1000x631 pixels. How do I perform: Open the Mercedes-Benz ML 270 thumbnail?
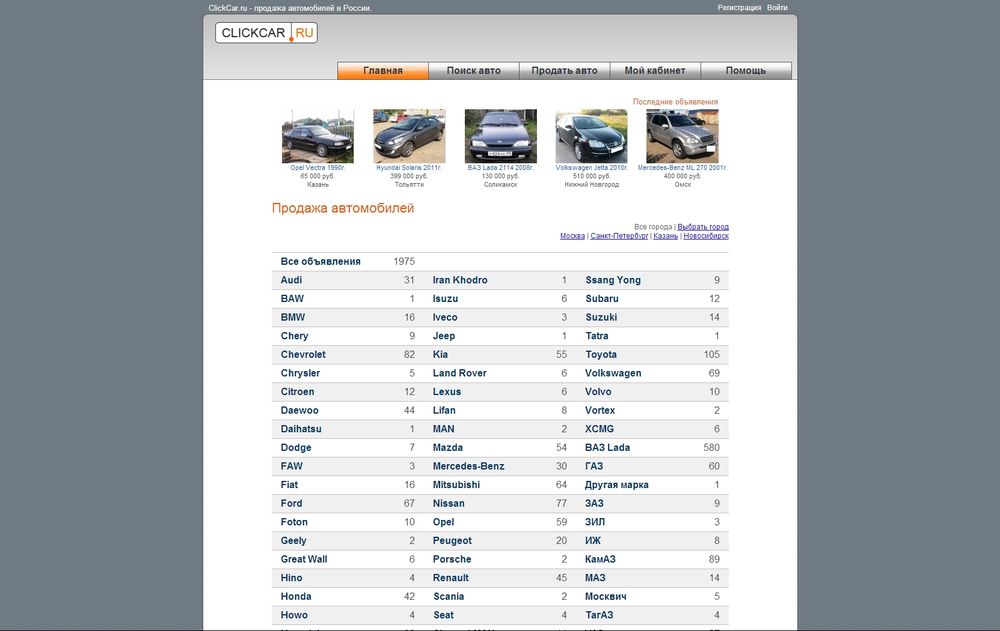pos(682,136)
